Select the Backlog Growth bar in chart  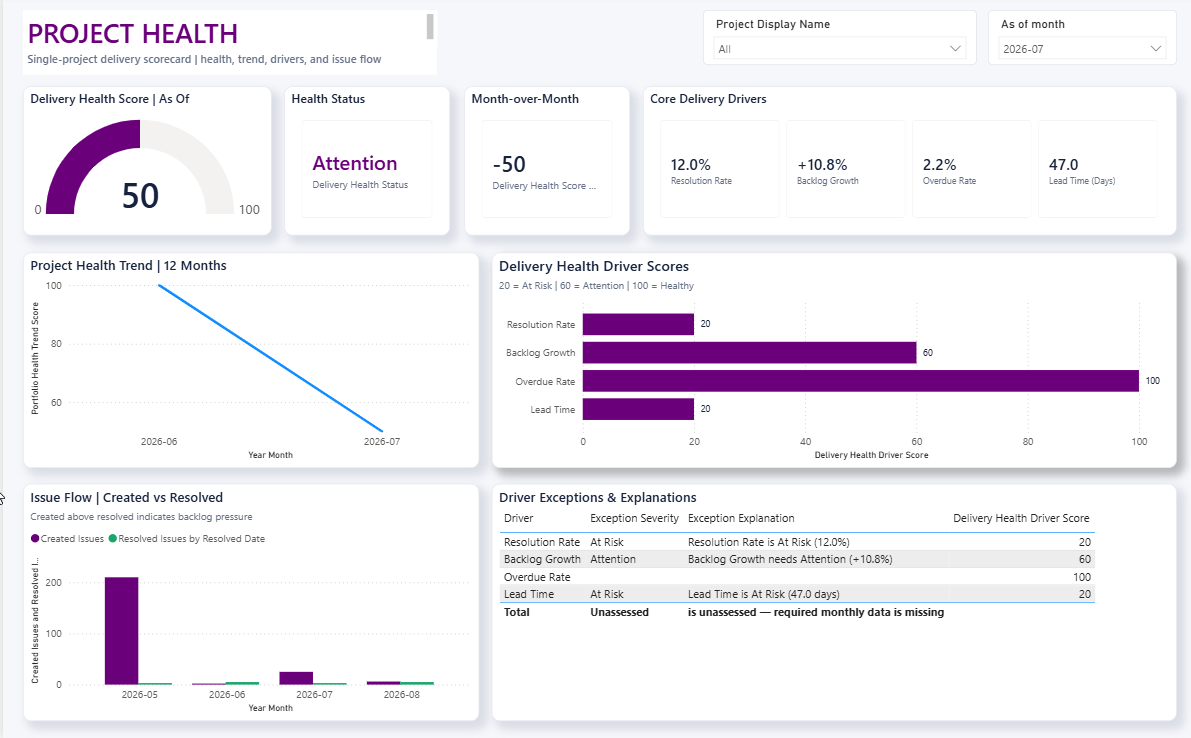[x=750, y=352]
